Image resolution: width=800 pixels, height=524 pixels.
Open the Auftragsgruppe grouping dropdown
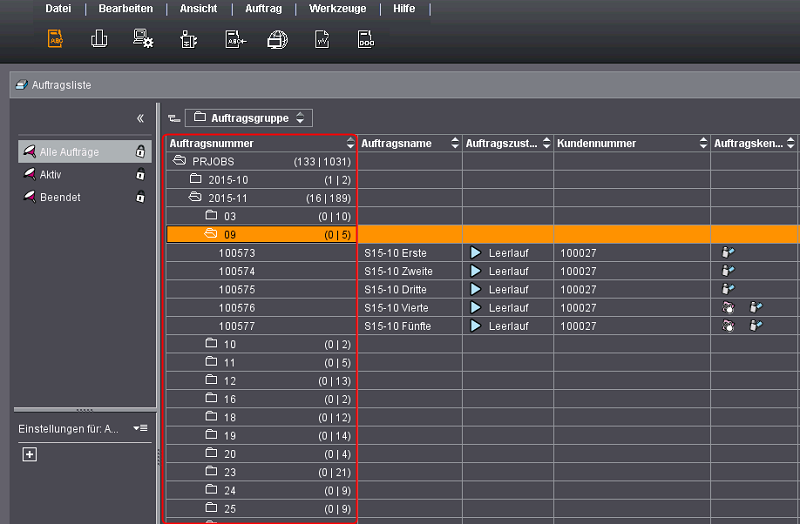pos(249,118)
